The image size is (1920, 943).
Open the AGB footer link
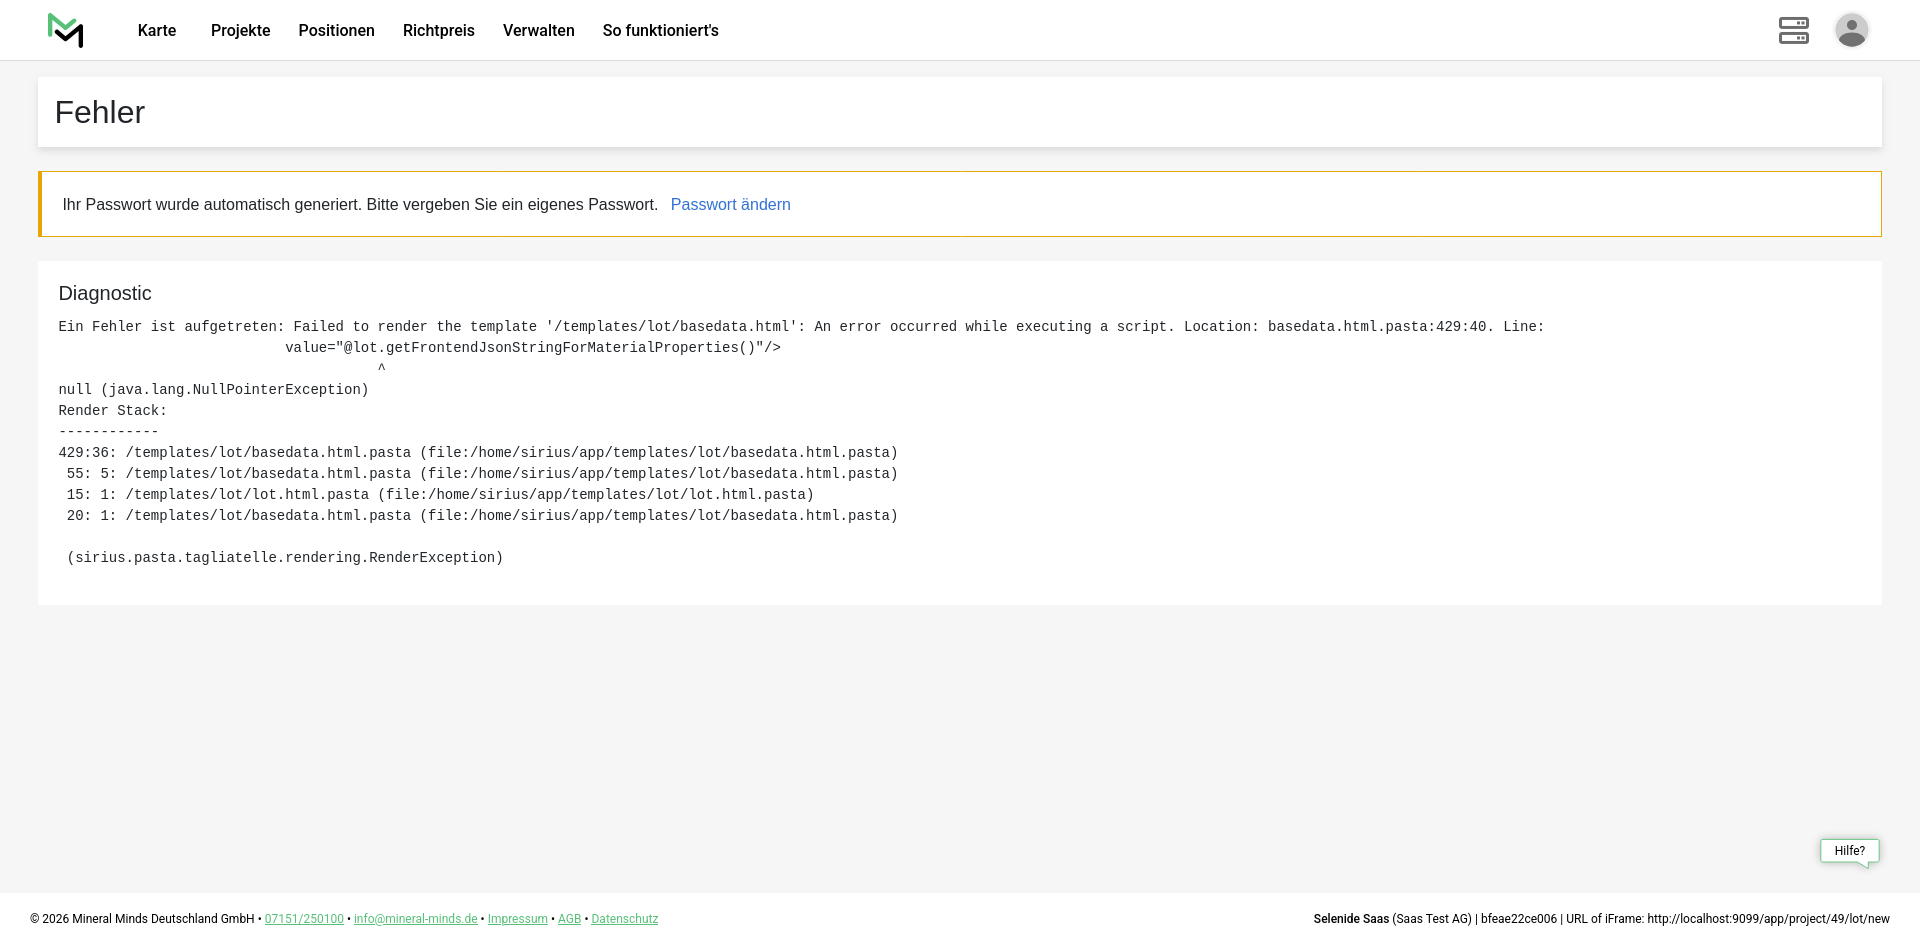pyautogui.click(x=569, y=919)
